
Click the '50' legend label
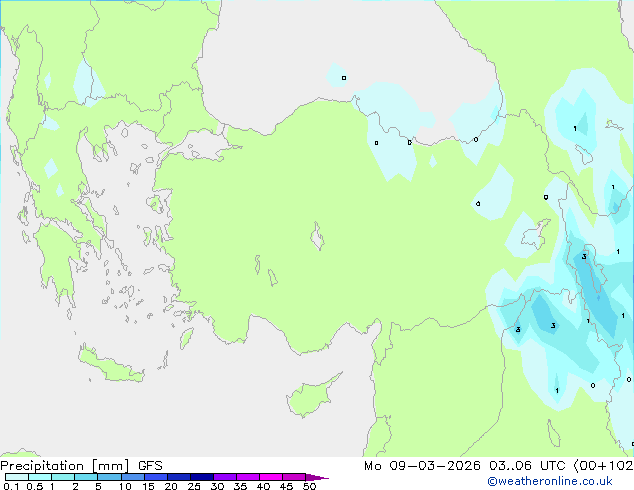click(310, 486)
